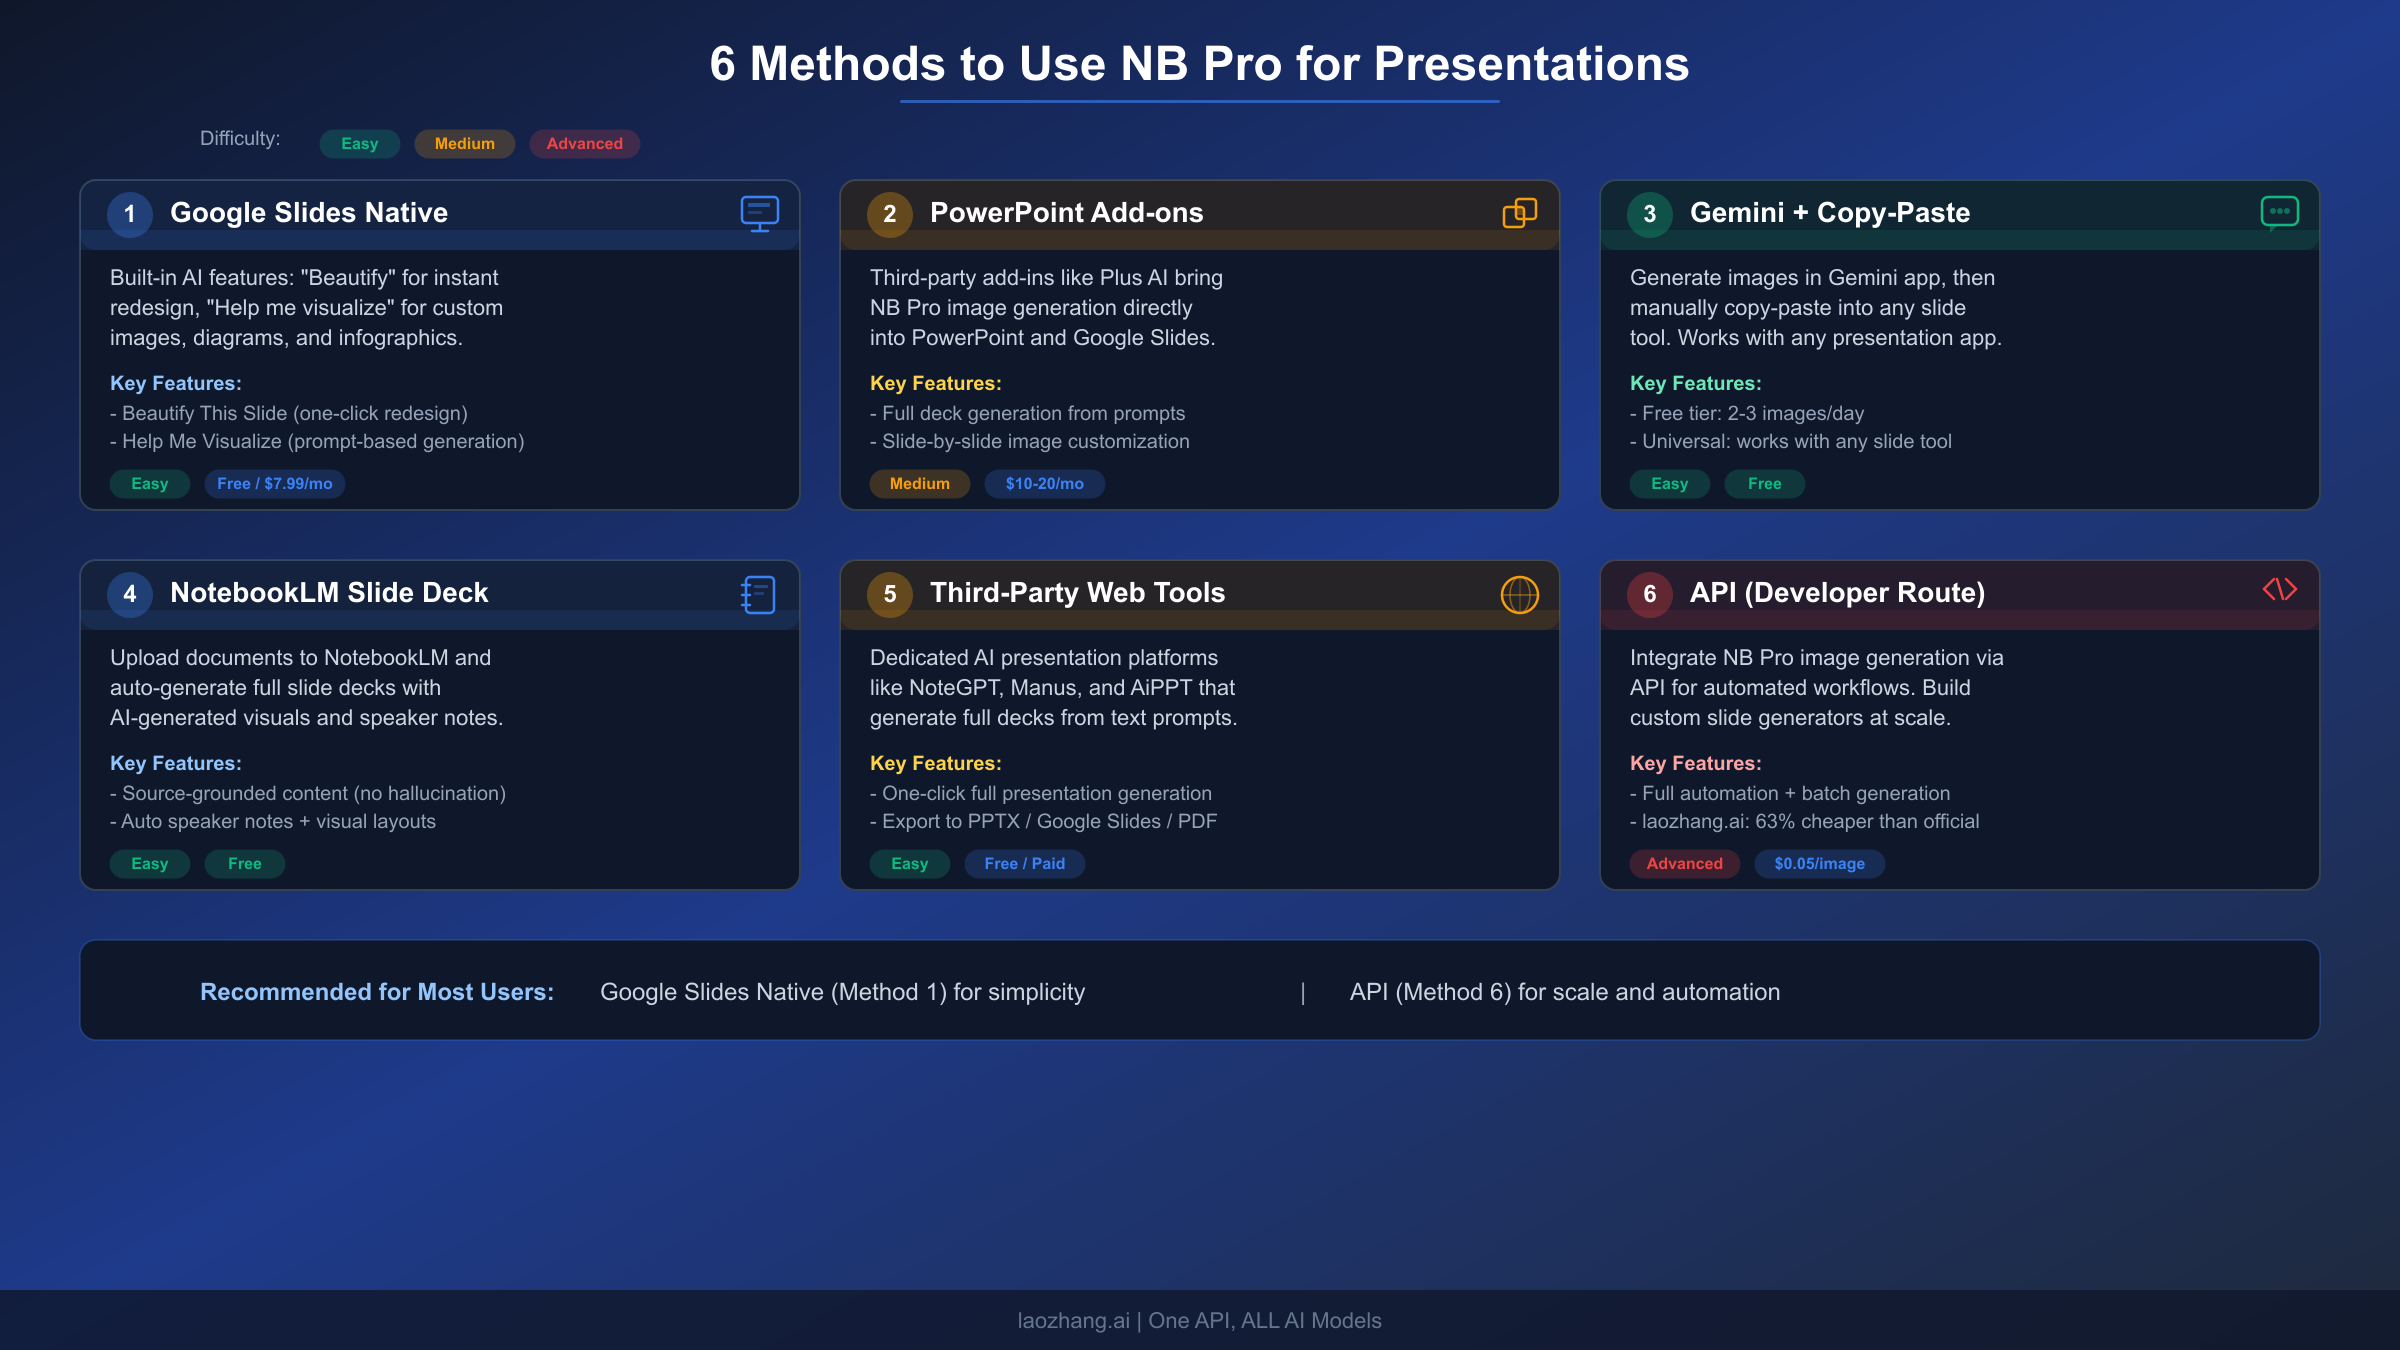Open the Third-Party Web Tools section header
2400x1350 pixels.
pos(1077,592)
